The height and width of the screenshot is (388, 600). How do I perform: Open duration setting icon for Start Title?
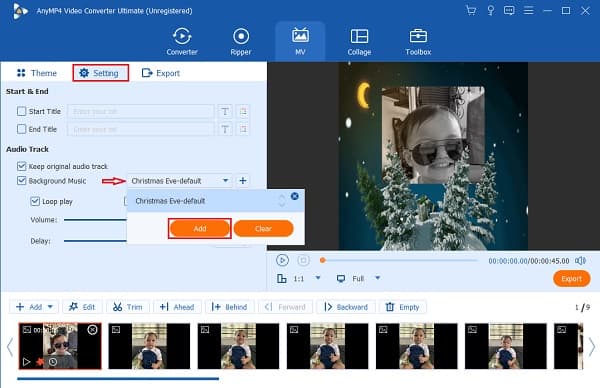[x=243, y=111]
